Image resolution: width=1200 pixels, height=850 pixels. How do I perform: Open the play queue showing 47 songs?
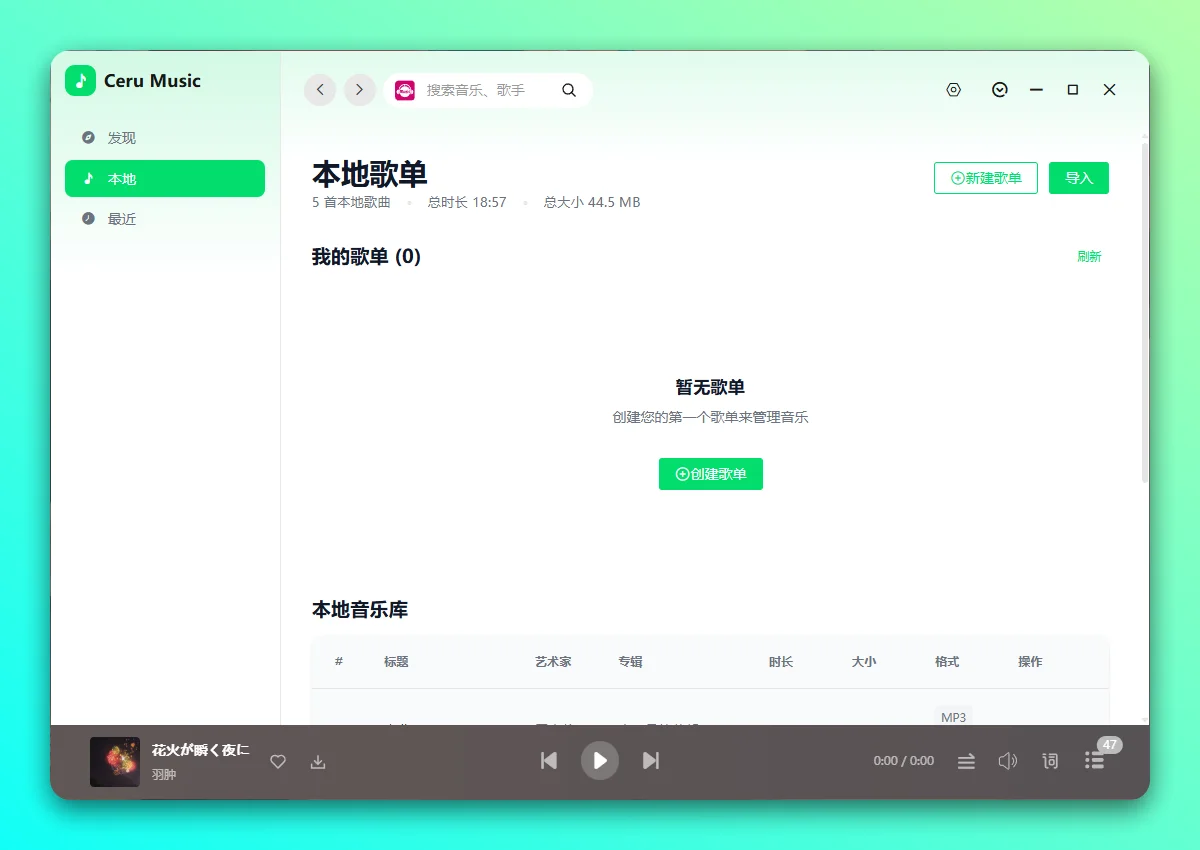pos(1093,761)
